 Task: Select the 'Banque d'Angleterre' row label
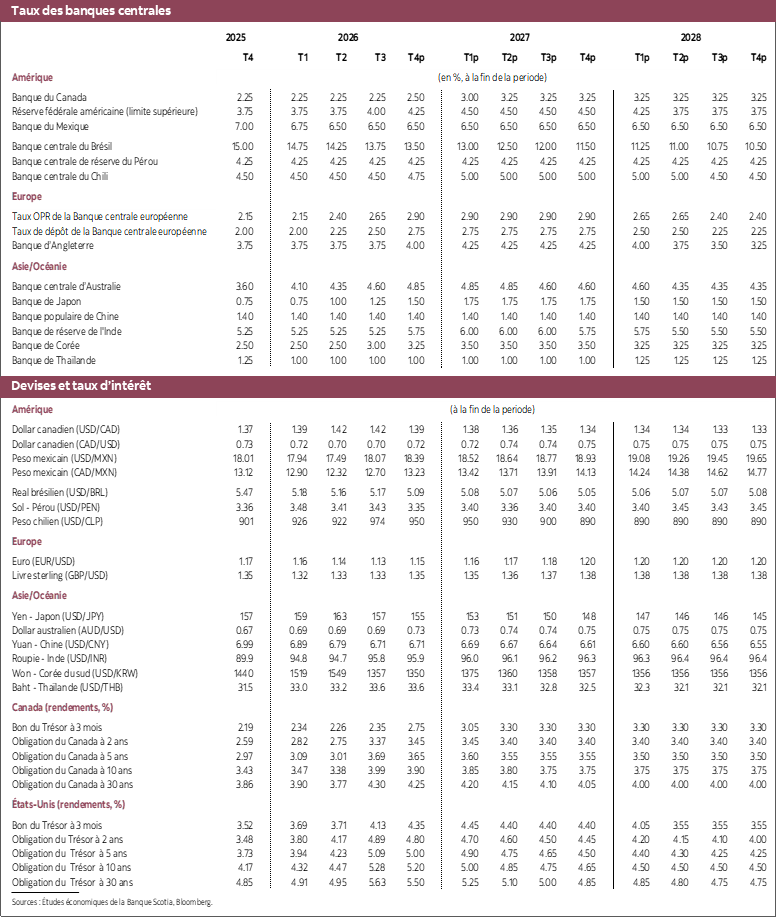(x=53, y=245)
